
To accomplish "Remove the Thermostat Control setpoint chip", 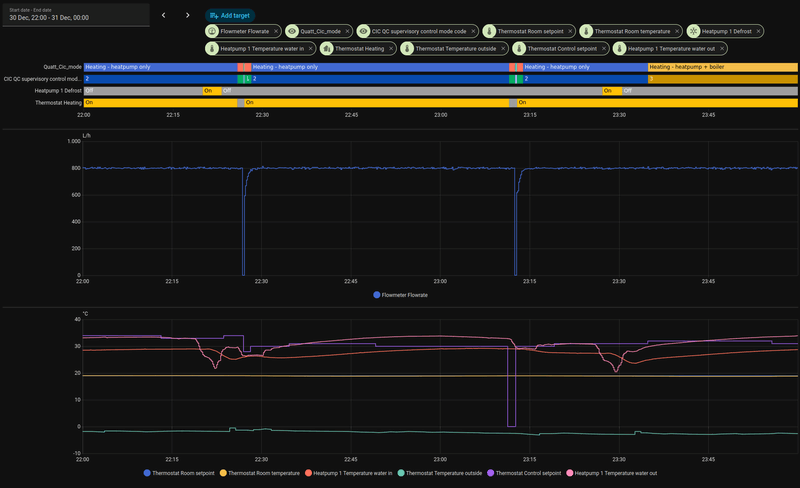I will (x=604, y=48).
